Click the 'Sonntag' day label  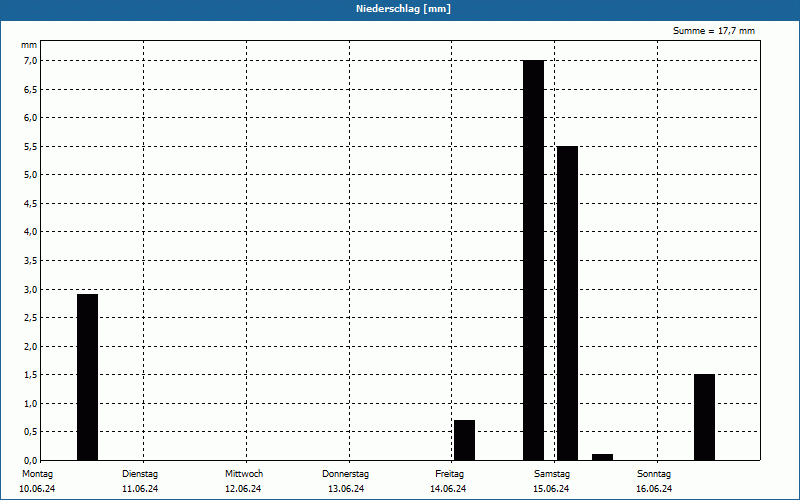pyautogui.click(x=654, y=474)
